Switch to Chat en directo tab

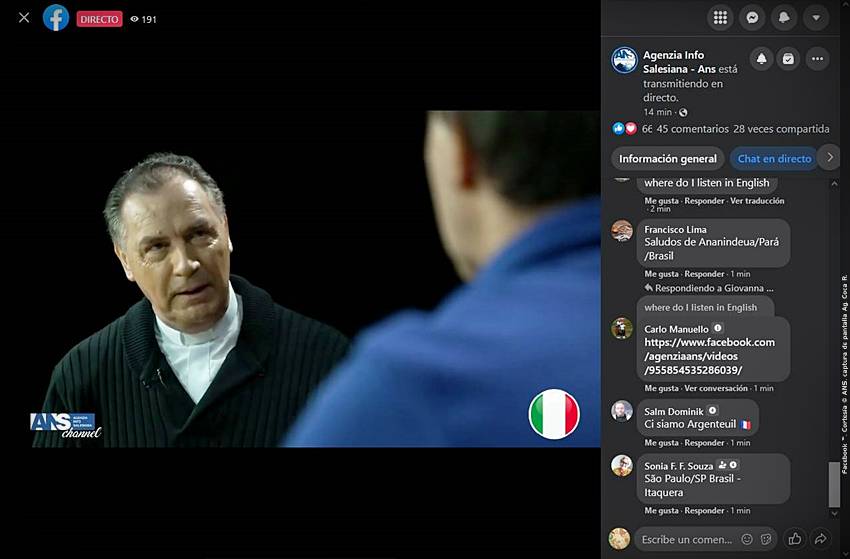[x=774, y=158]
